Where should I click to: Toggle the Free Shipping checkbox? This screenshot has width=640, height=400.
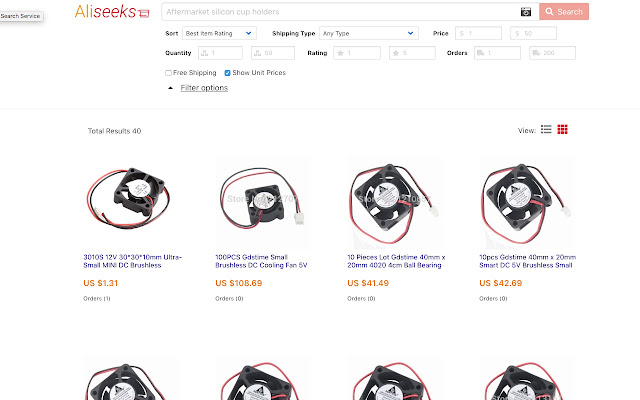point(168,73)
